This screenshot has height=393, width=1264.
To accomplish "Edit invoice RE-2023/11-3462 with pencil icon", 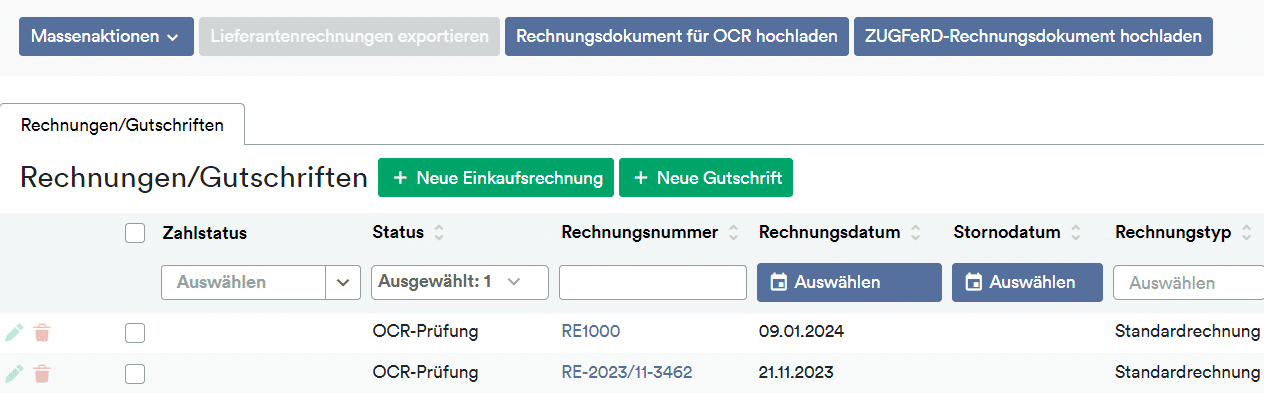I will (x=14, y=373).
